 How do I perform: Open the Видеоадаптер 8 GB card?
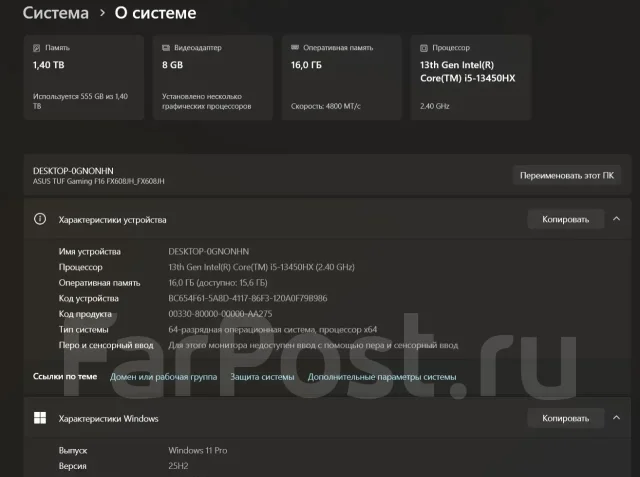tap(213, 78)
